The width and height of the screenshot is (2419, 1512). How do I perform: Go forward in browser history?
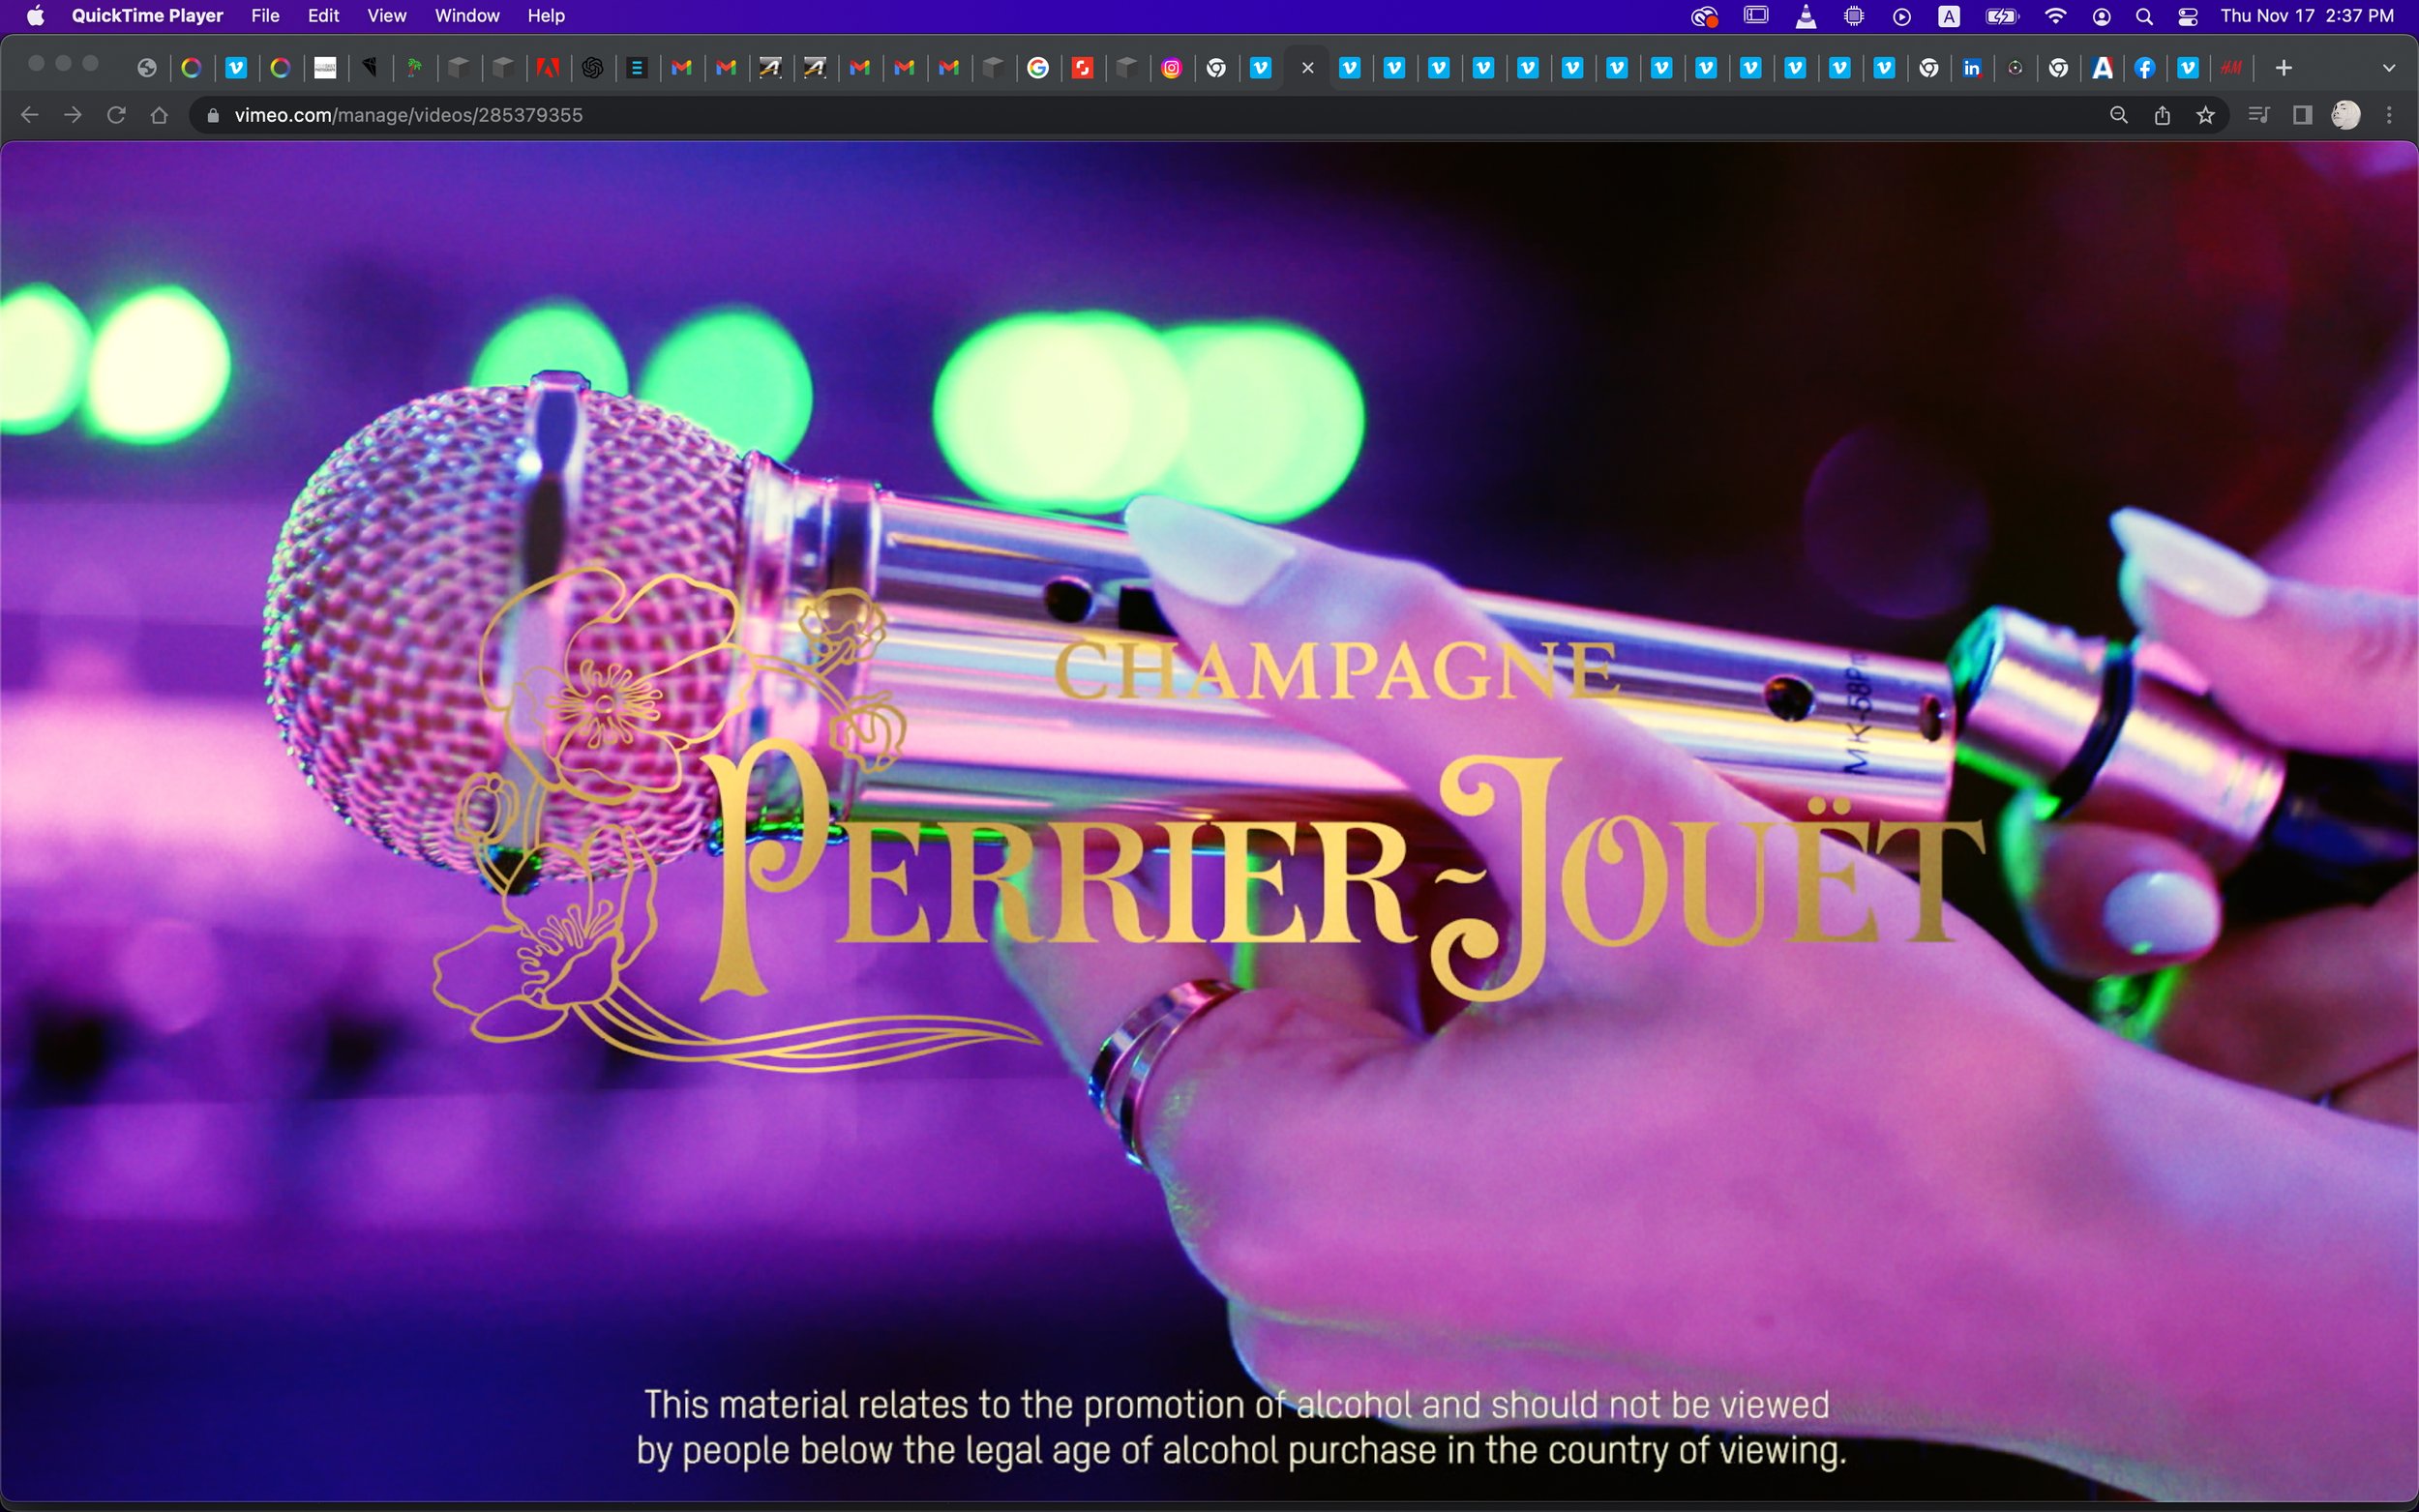(73, 115)
